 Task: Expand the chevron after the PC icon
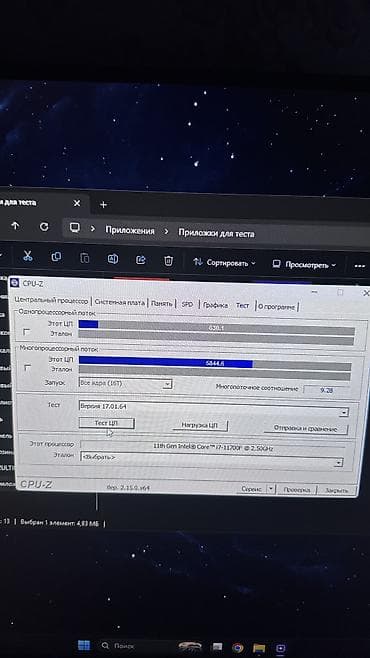[93, 229]
